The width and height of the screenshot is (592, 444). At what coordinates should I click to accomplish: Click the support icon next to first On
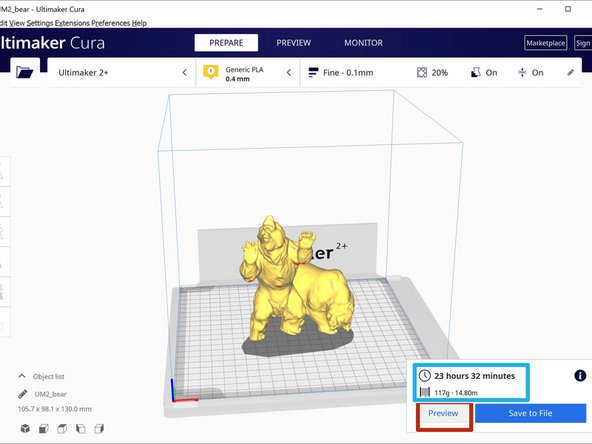pyautogui.click(x=475, y=72)
